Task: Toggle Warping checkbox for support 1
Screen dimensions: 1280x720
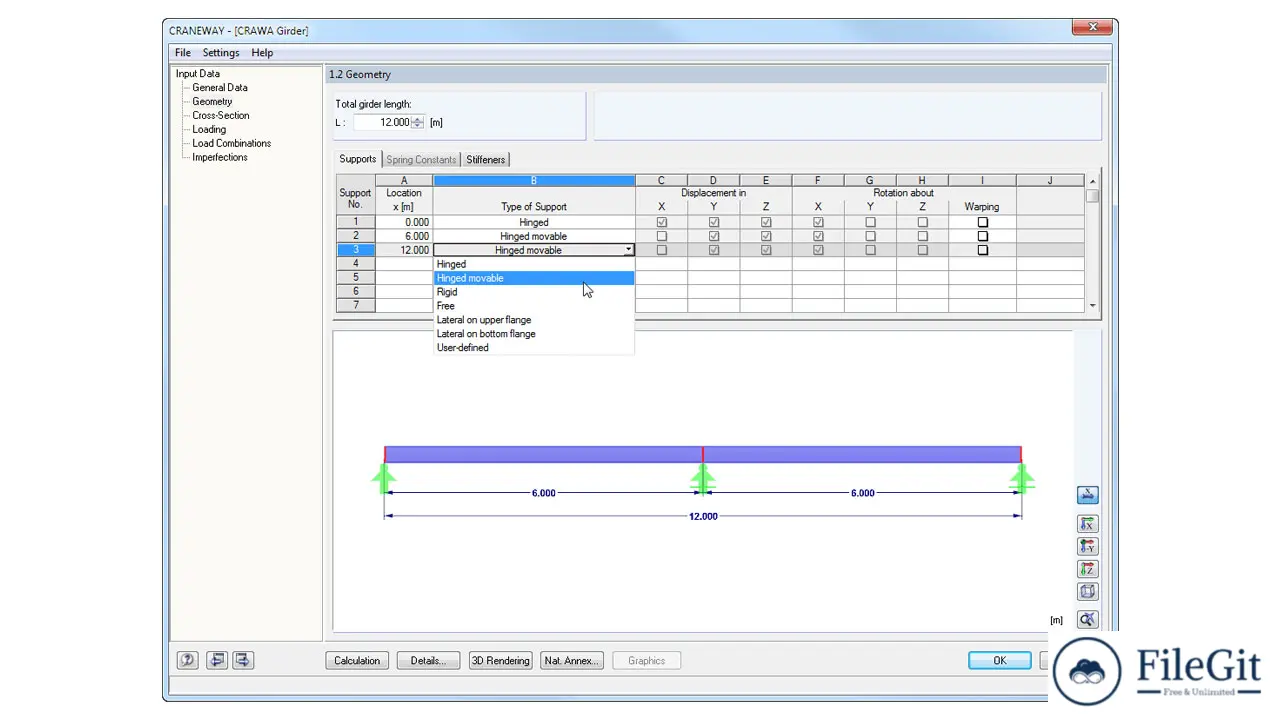Action: 982,222
